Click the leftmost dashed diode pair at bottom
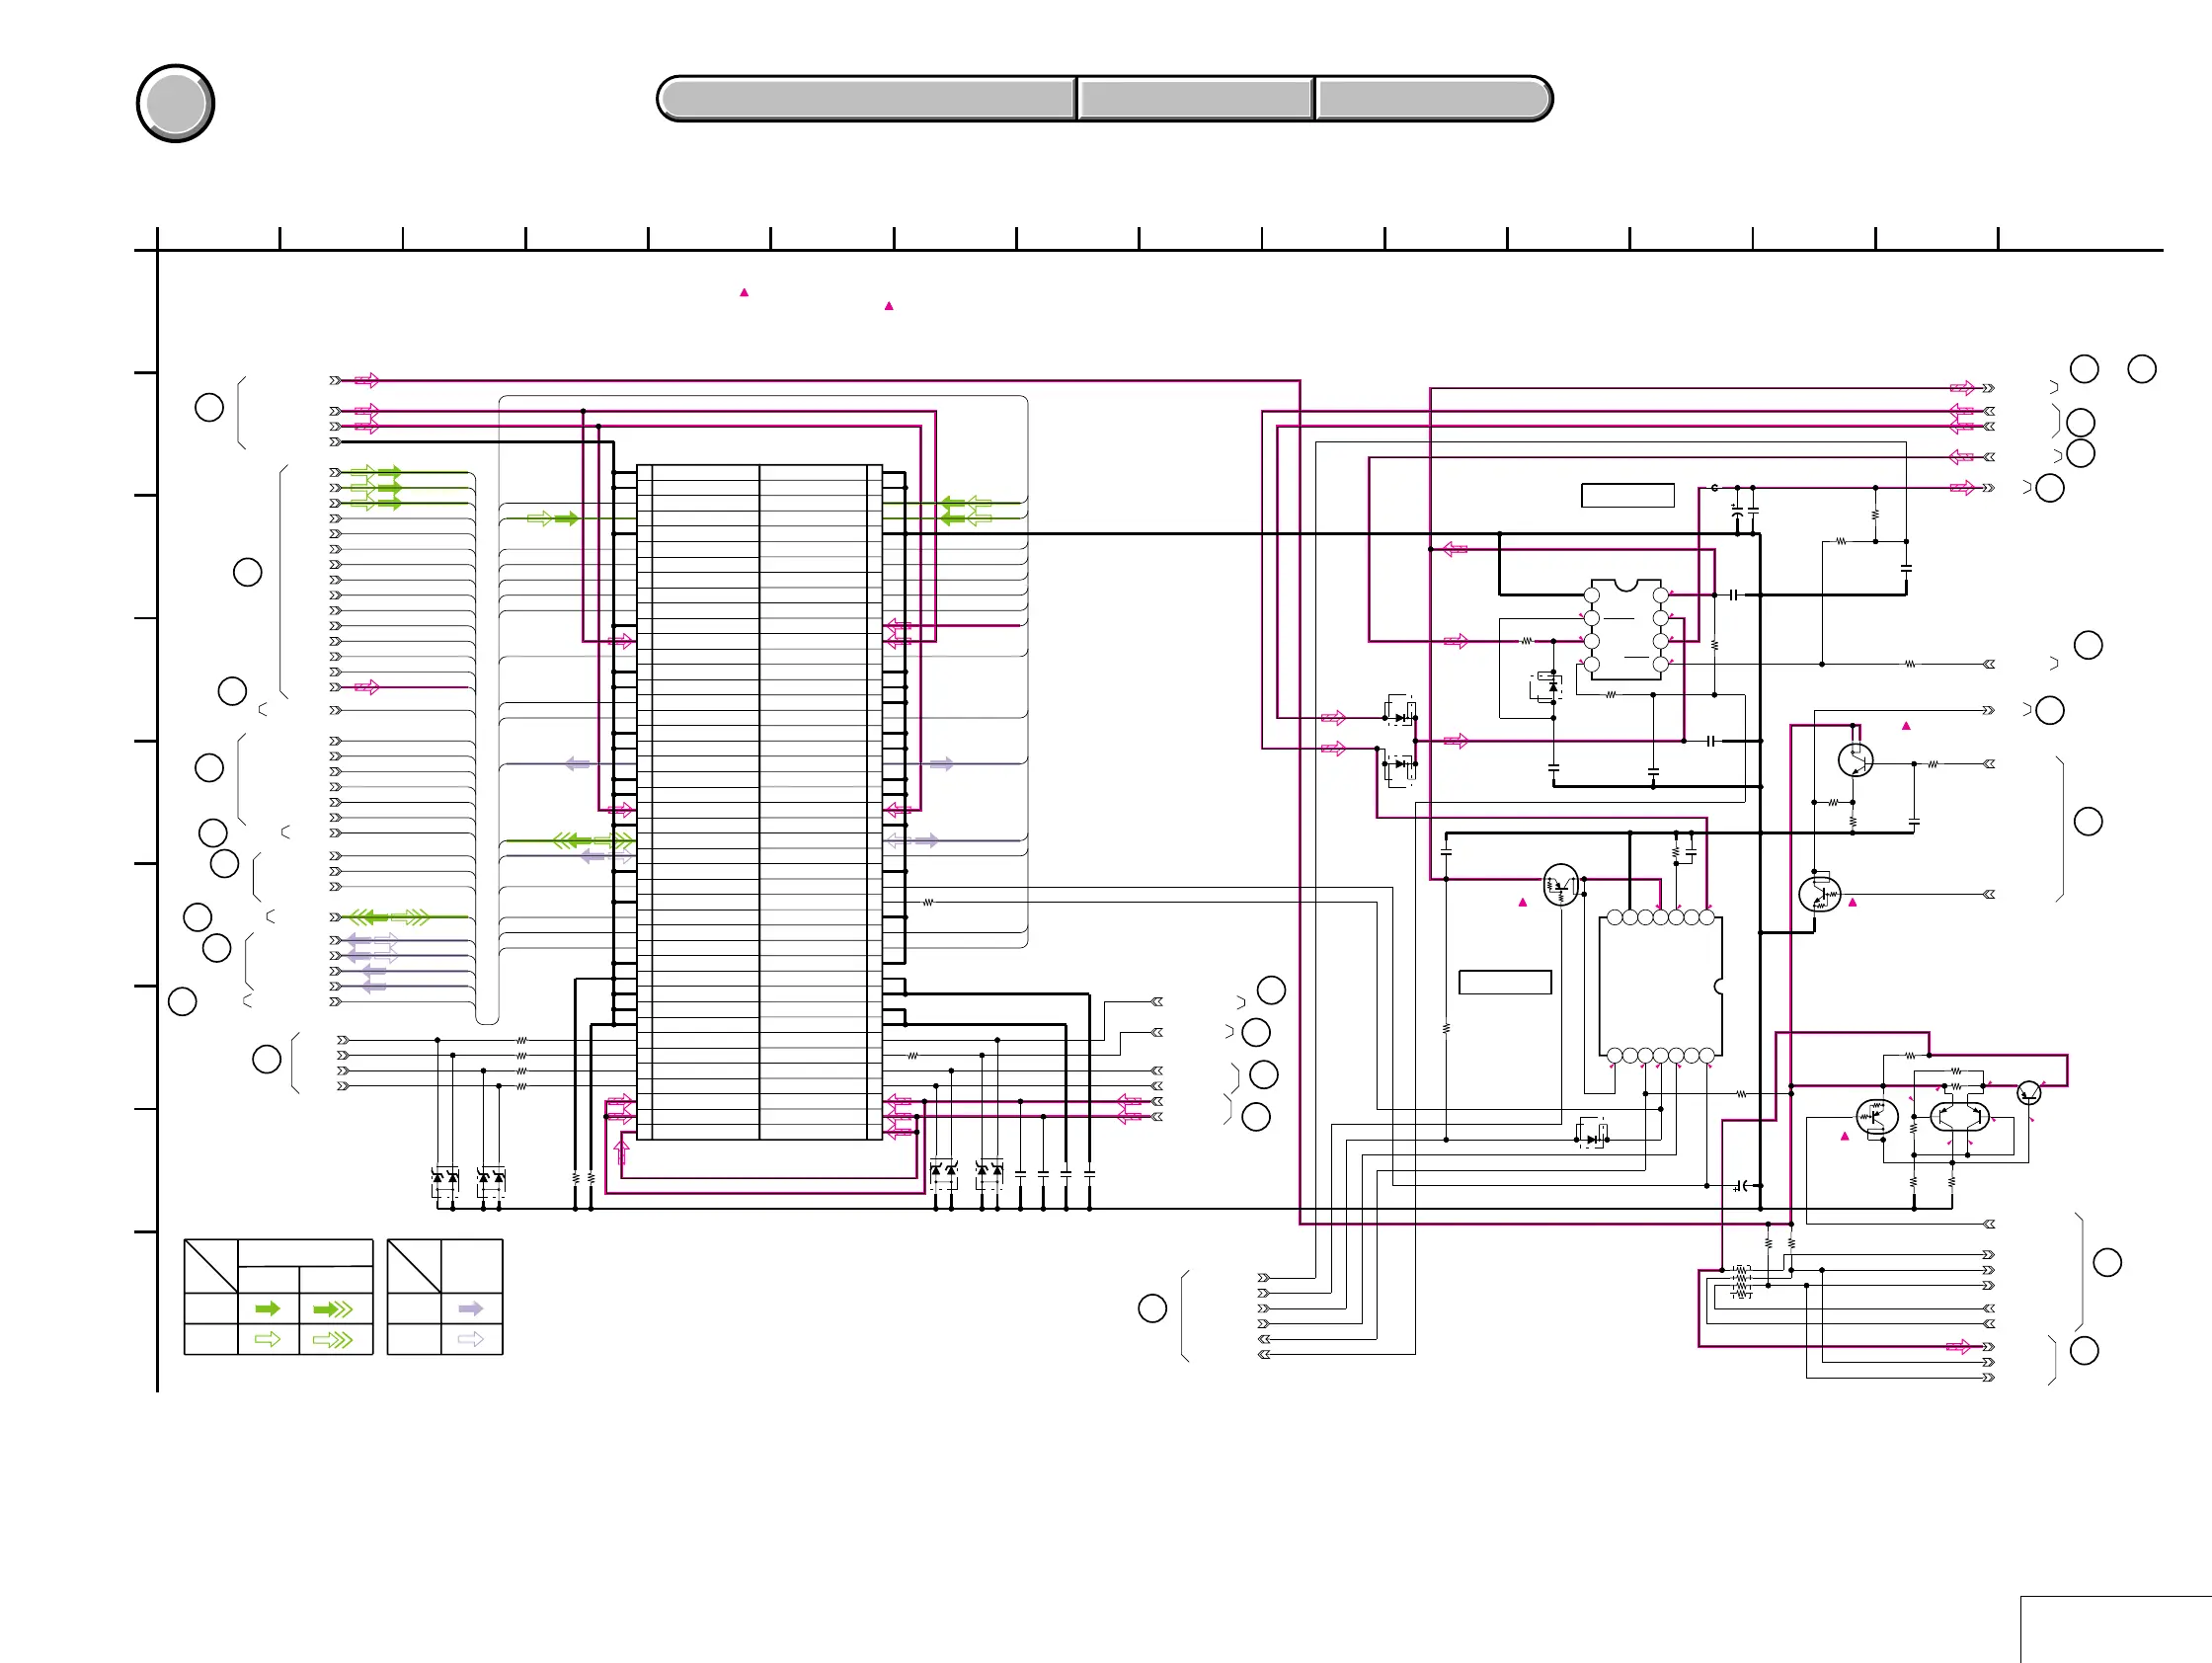 click(444, 1180)
